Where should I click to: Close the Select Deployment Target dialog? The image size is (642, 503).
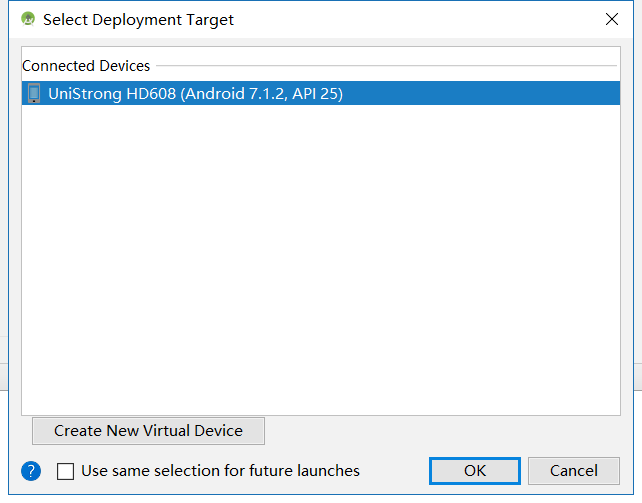tap(611, 19)
